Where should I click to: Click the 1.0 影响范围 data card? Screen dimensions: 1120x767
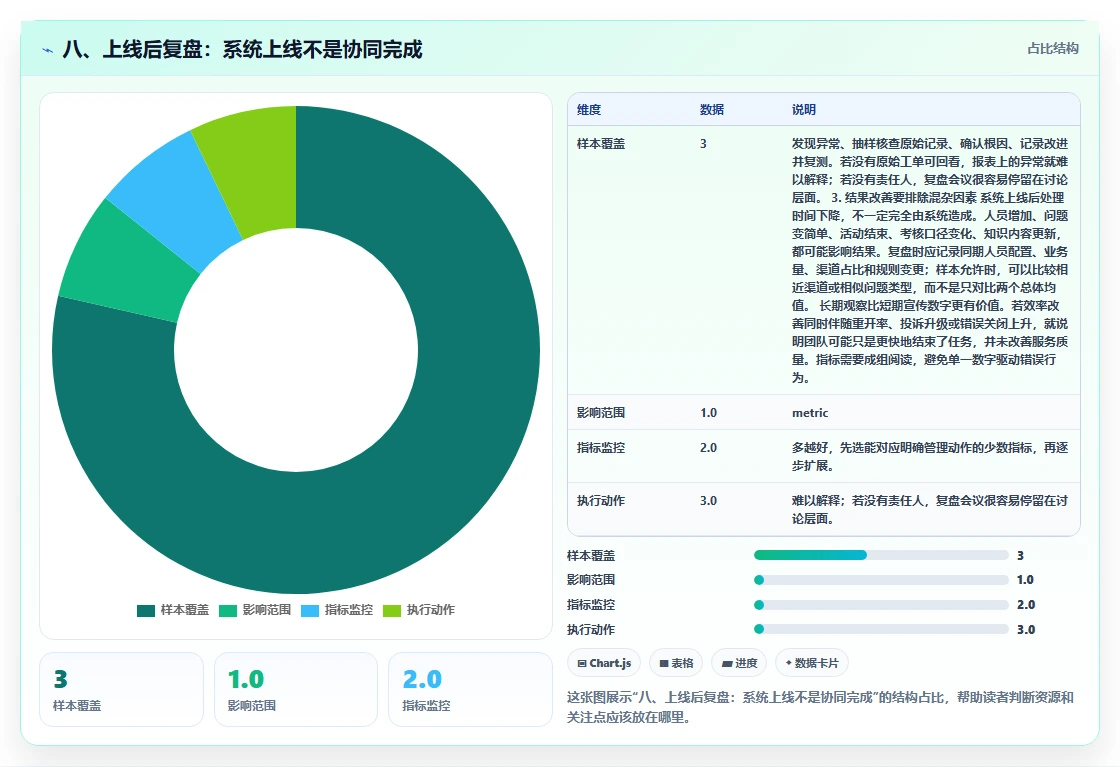[296, 689]
